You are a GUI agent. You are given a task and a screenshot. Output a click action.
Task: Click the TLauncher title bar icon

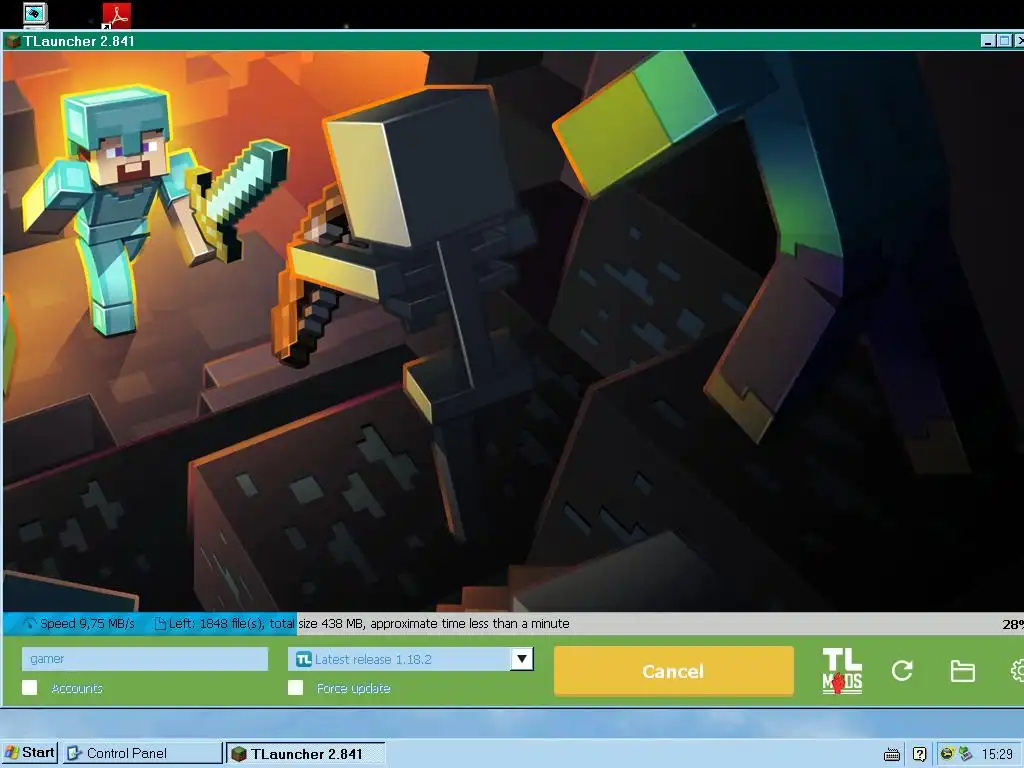click(x=12, y=41)
